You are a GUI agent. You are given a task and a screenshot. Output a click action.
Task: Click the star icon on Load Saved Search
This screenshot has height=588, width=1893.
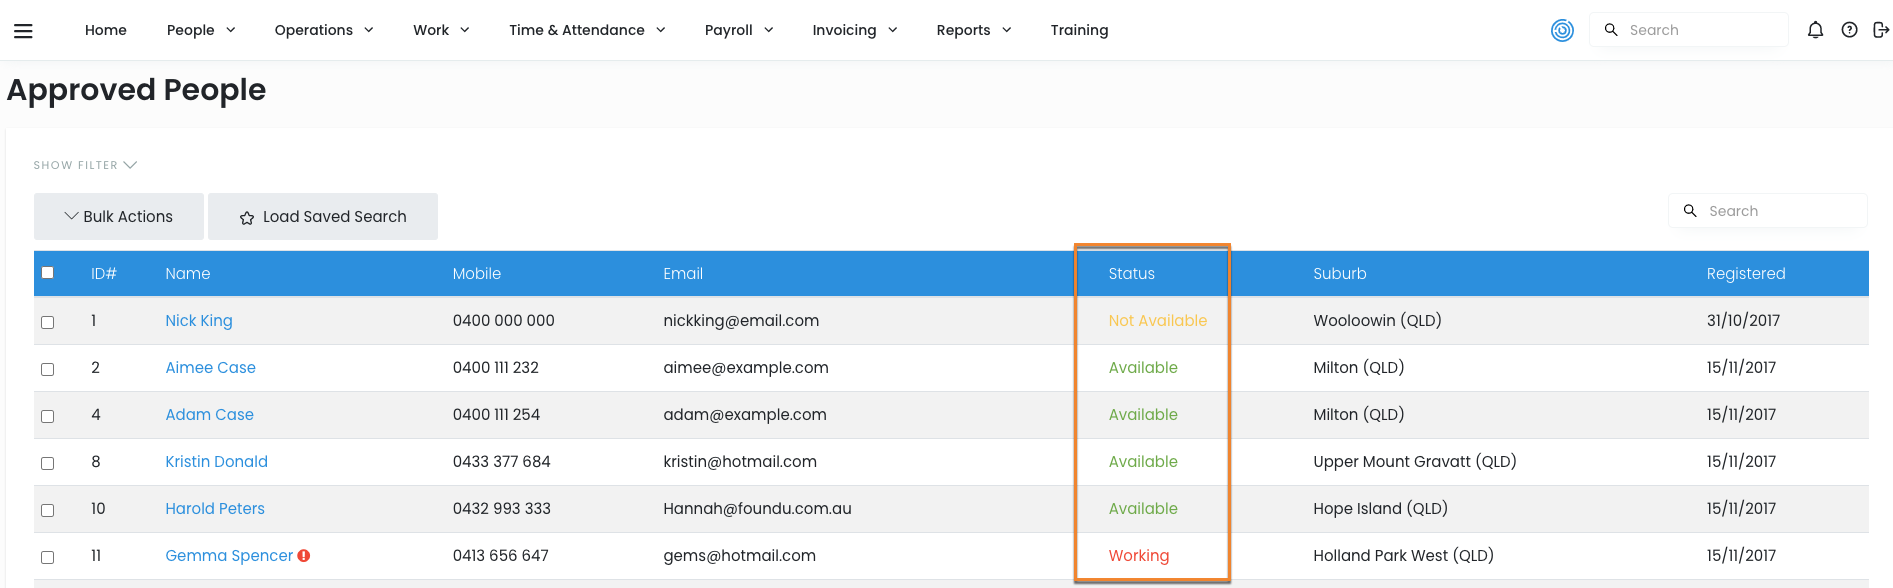coord(247,218)
